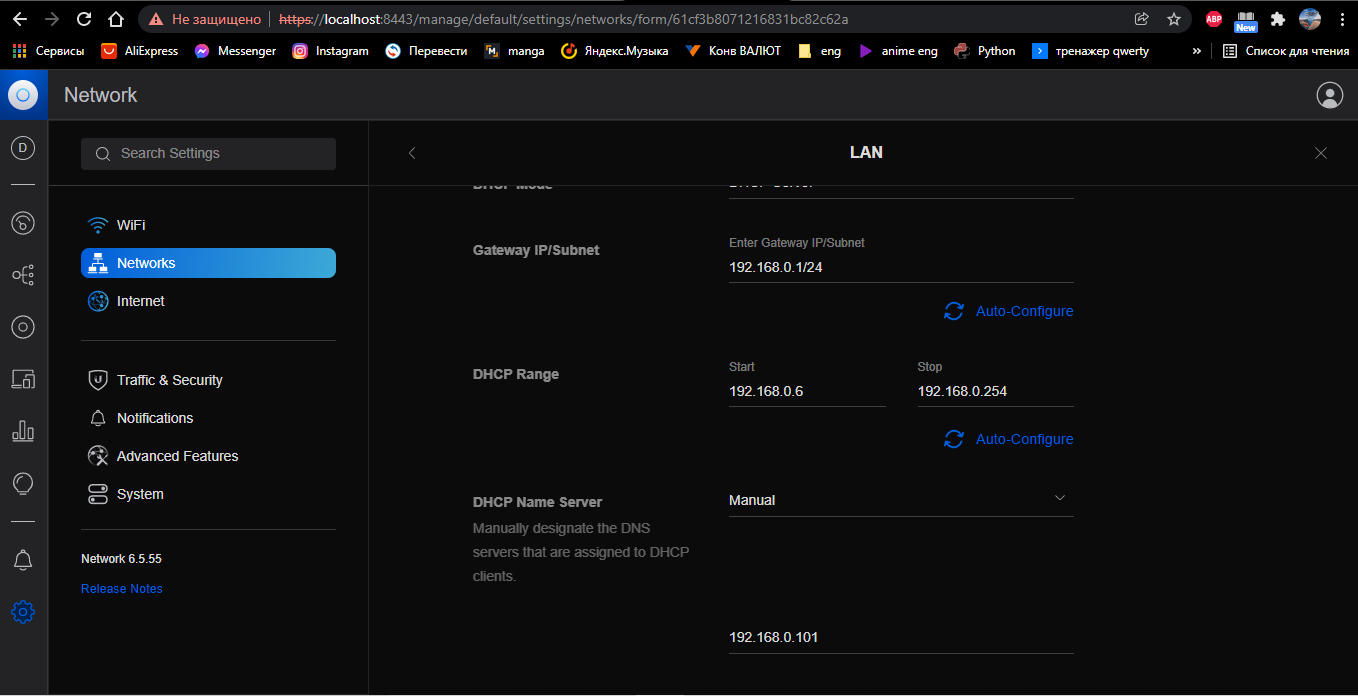
Task: Open the alerts bell icon in sidebar
Action: pyautogui.click(x=23, y=560)
